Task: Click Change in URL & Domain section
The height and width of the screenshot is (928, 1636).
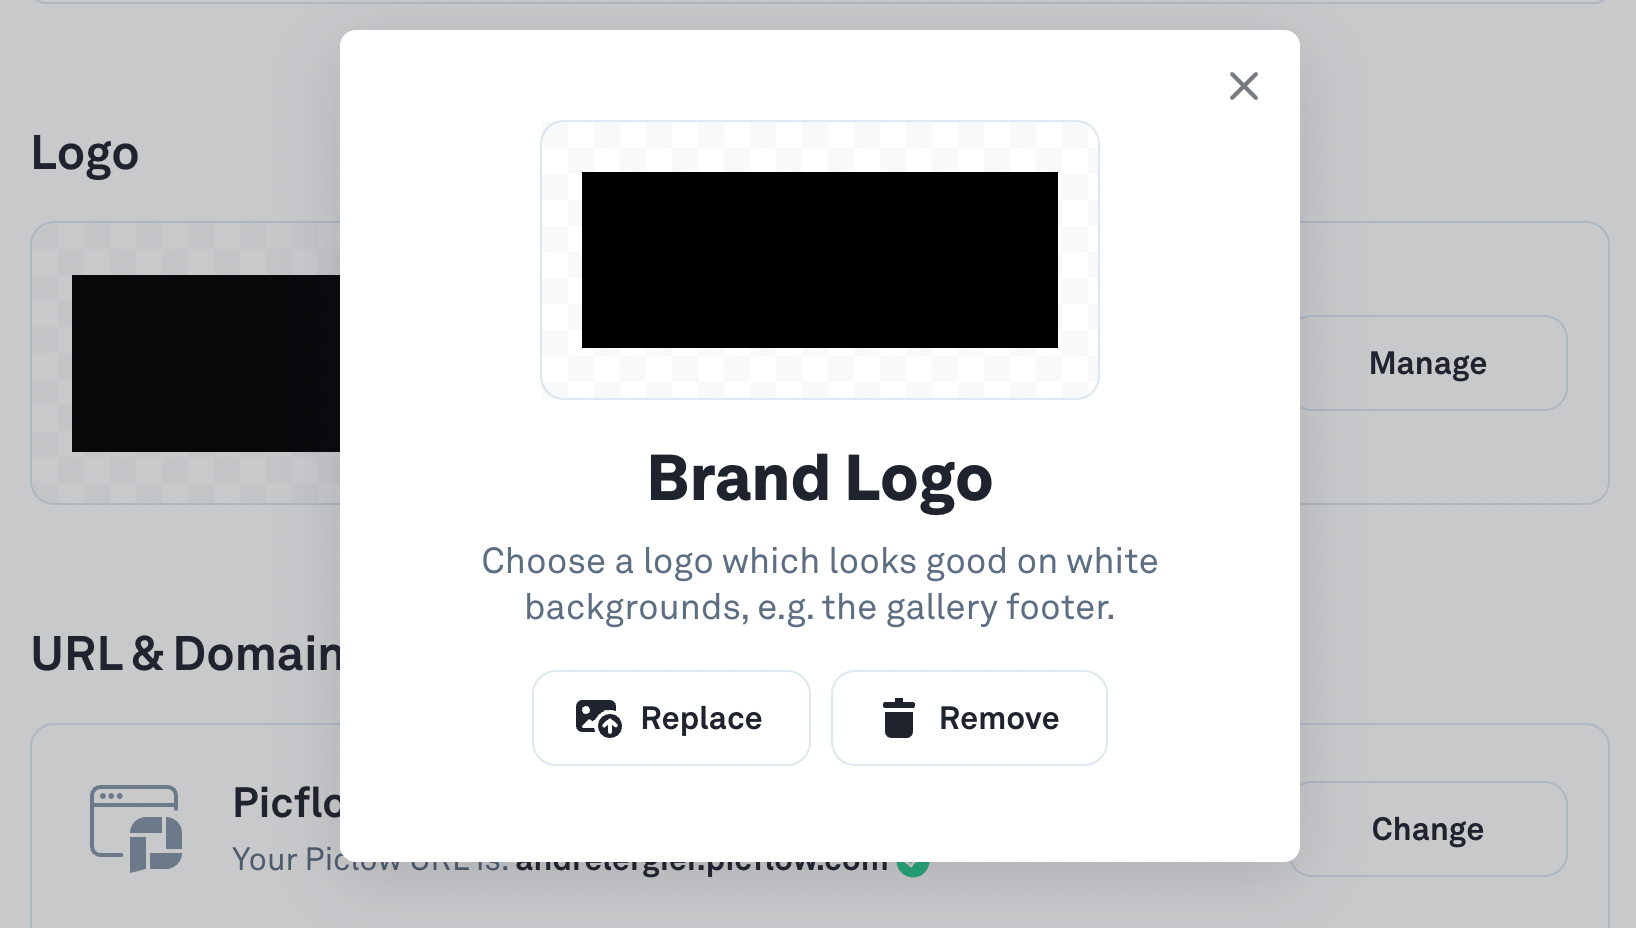Action: (1427, 829)
